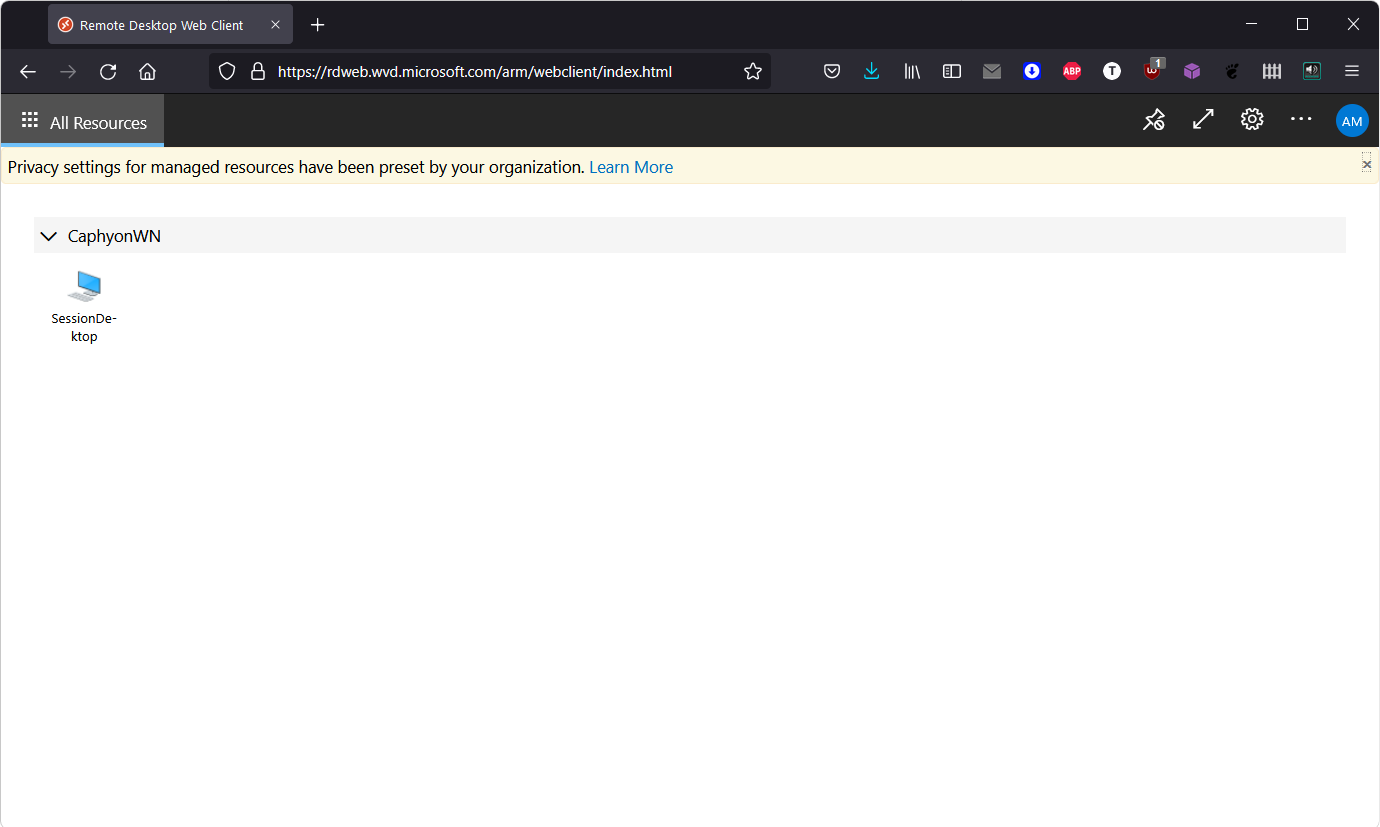Collapse the CaphyonWN workspace group
Image resolution: width=1380 pixels, height=827 pixels.
pyautogui.click(x=49, y=236)
